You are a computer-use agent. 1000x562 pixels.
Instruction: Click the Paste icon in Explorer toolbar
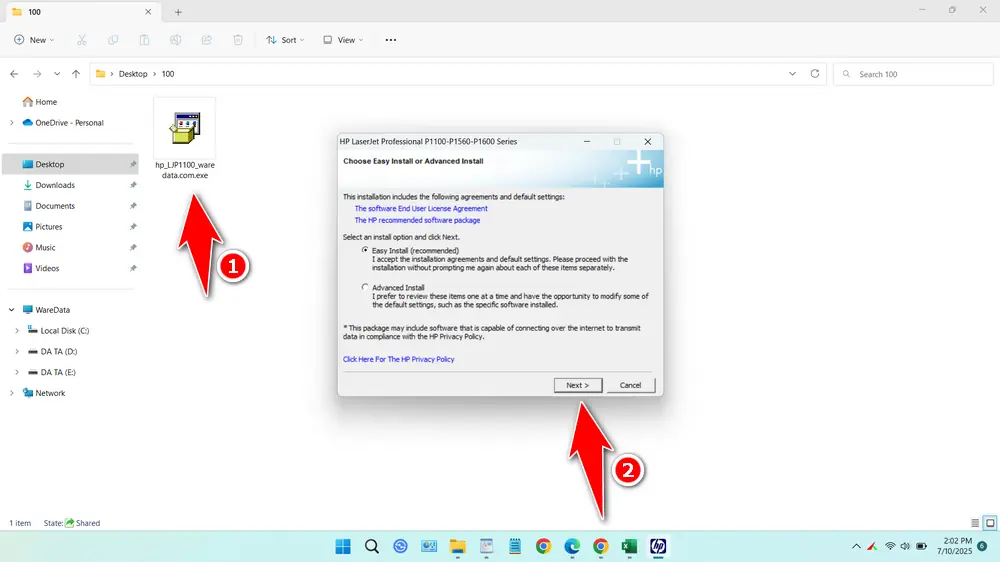[144, 40]
